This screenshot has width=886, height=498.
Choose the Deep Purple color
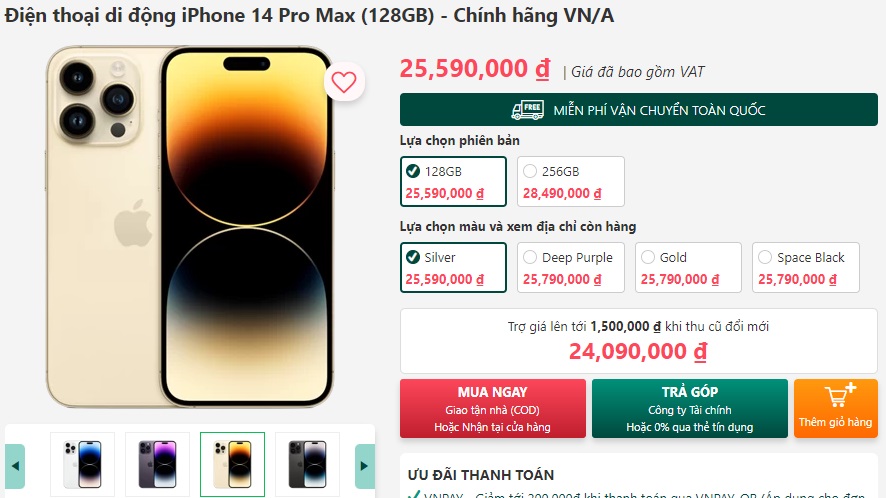pos(571,267)
